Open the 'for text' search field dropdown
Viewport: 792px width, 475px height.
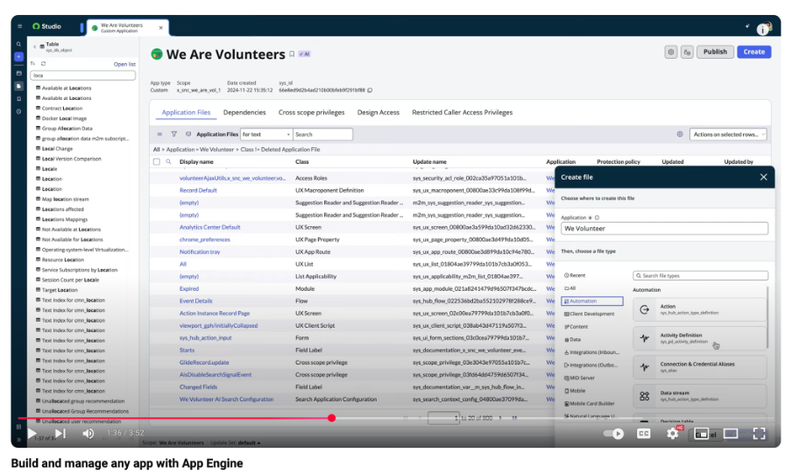coord(266,134)
